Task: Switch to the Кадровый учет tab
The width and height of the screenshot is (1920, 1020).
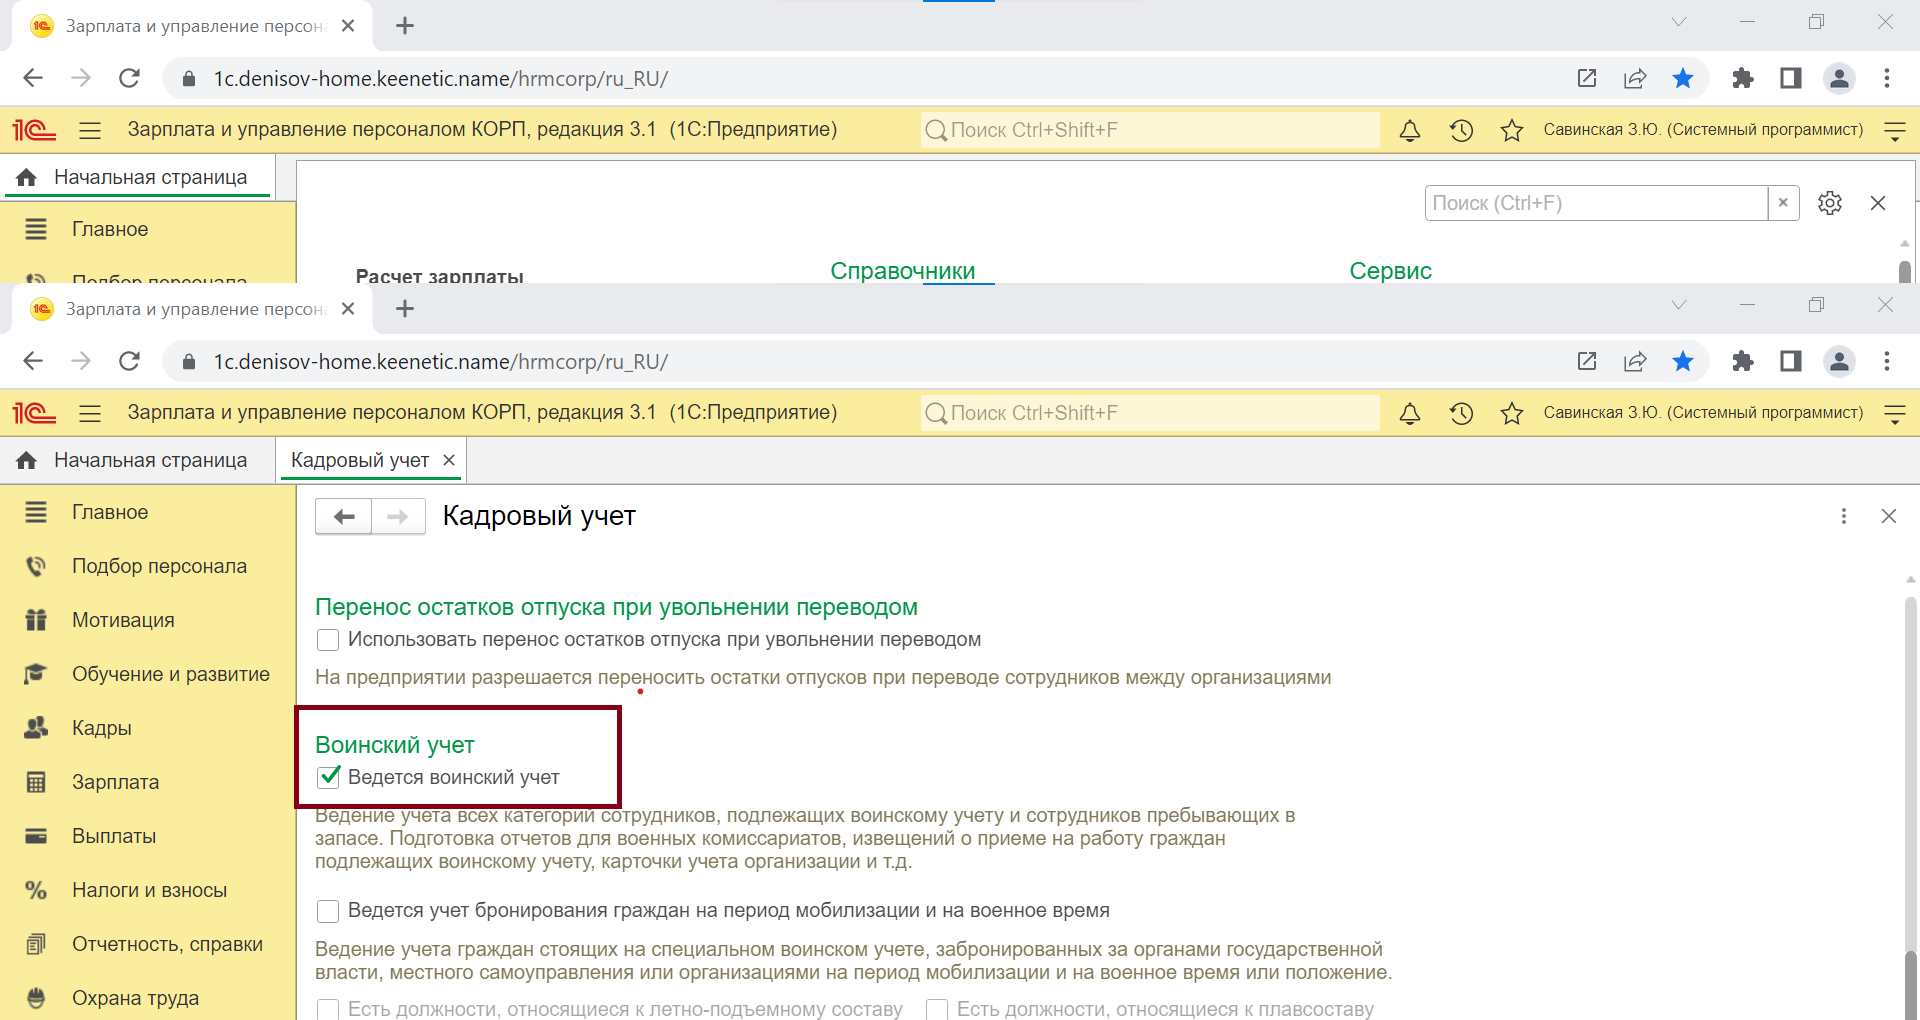Action: pos(359,460)
